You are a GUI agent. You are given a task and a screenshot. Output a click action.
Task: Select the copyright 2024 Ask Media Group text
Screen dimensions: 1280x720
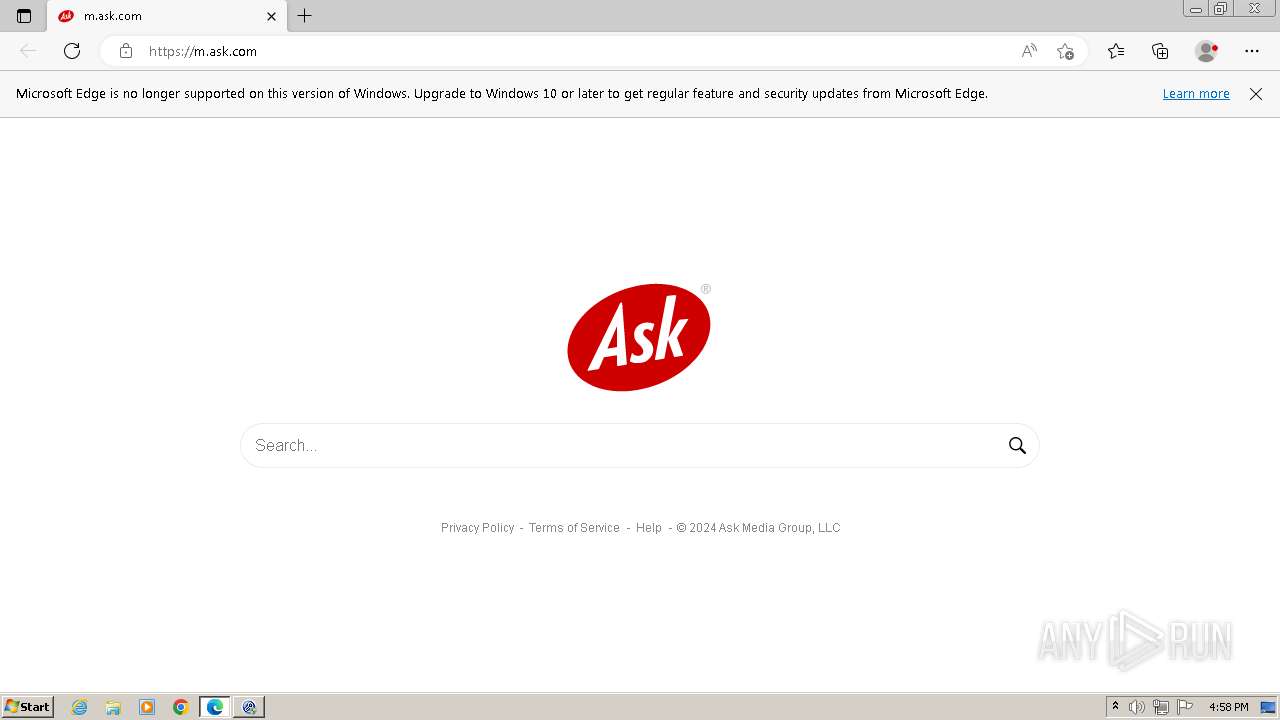pos(758,528)
